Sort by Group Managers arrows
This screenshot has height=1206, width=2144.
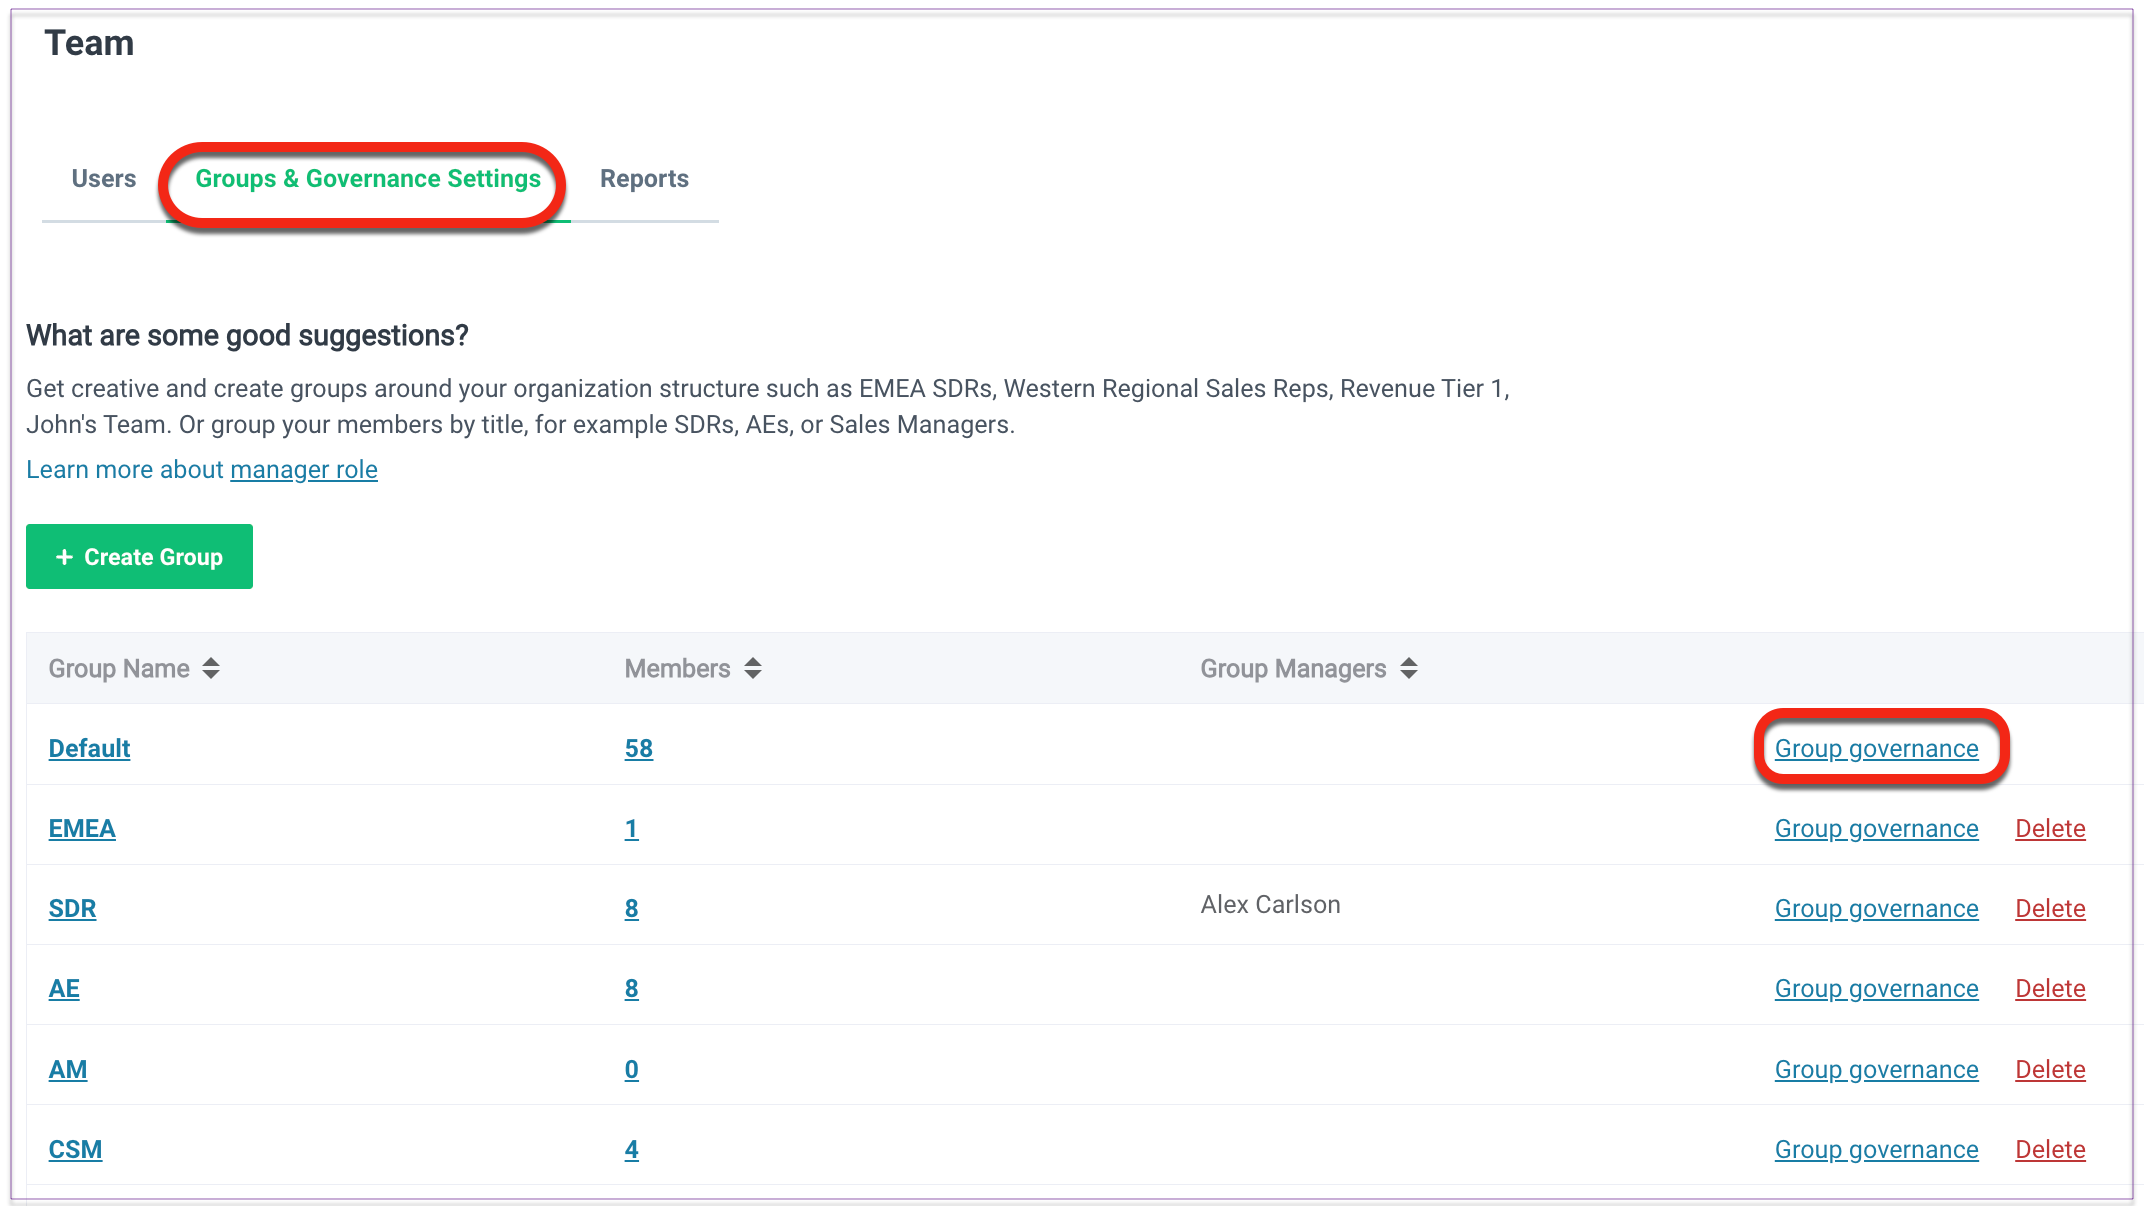click(x=1408, y=668)
